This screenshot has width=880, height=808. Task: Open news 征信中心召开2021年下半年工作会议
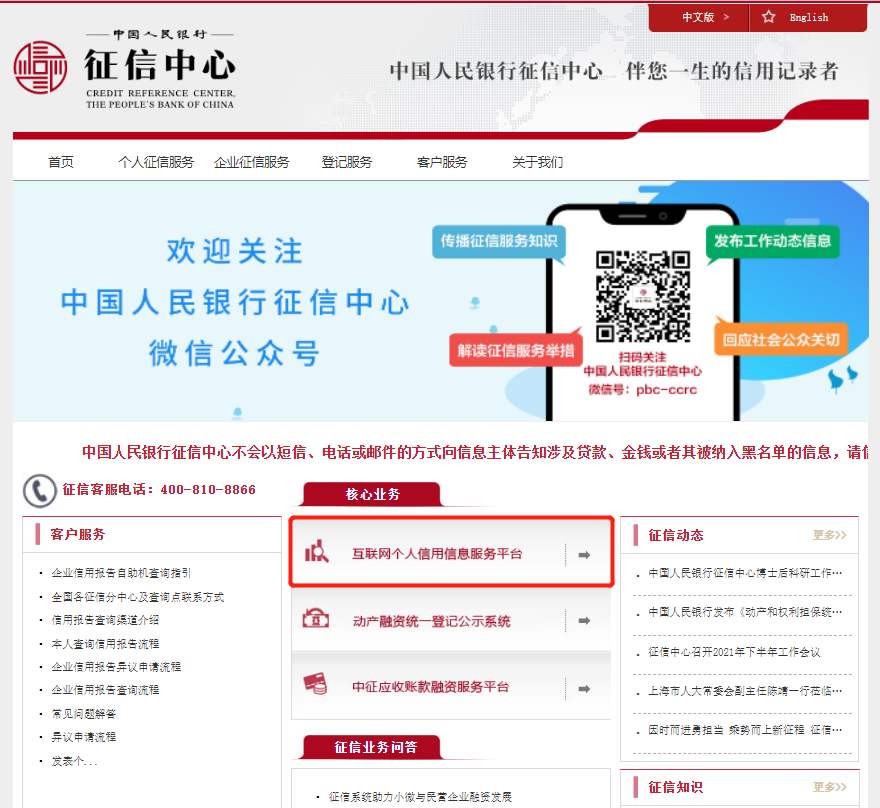click(x=734, y=652)
